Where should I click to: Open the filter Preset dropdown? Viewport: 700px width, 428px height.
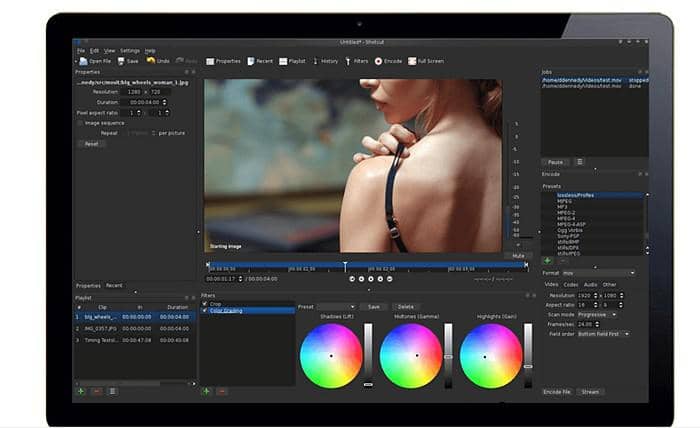click(336, 306)
